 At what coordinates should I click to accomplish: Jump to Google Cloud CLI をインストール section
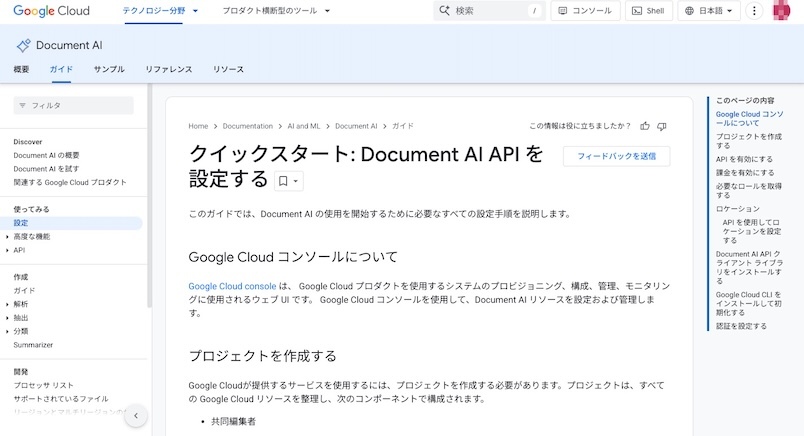[749, 304]
